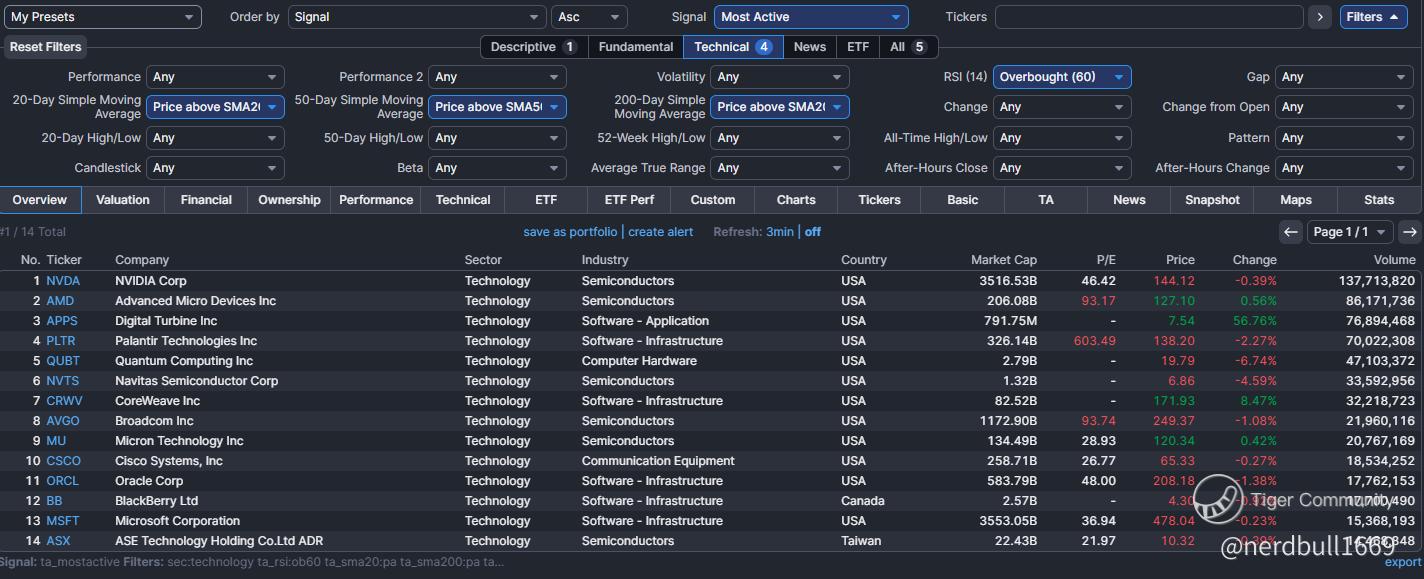Viewport: 1424px width, 579px height.
Task: Expand the Signal Most Active dropdown
Action: pos(810,17)
